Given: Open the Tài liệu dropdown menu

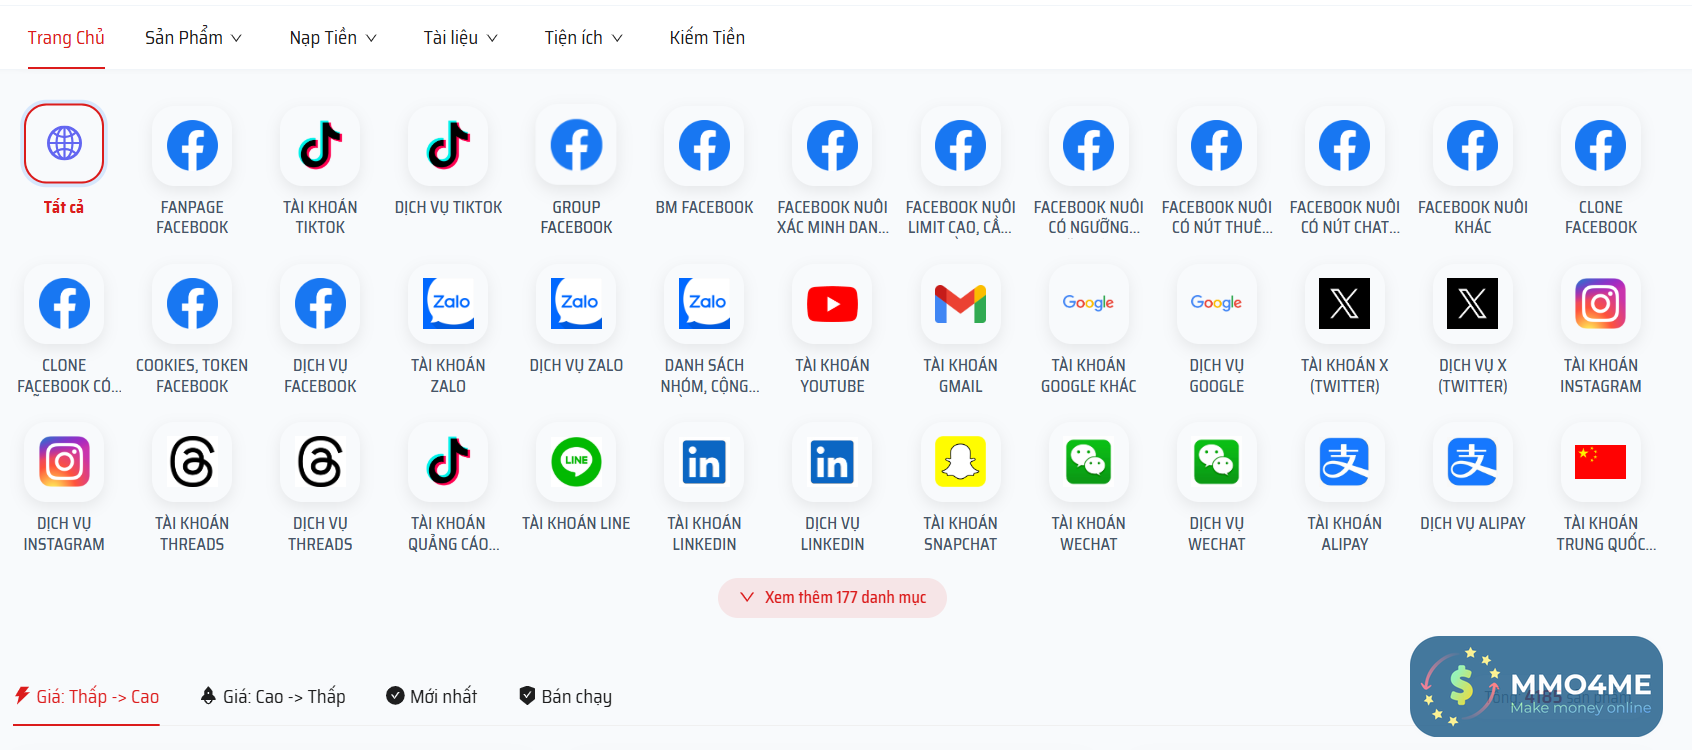Looking at the screenshot, I should point(460,38).
